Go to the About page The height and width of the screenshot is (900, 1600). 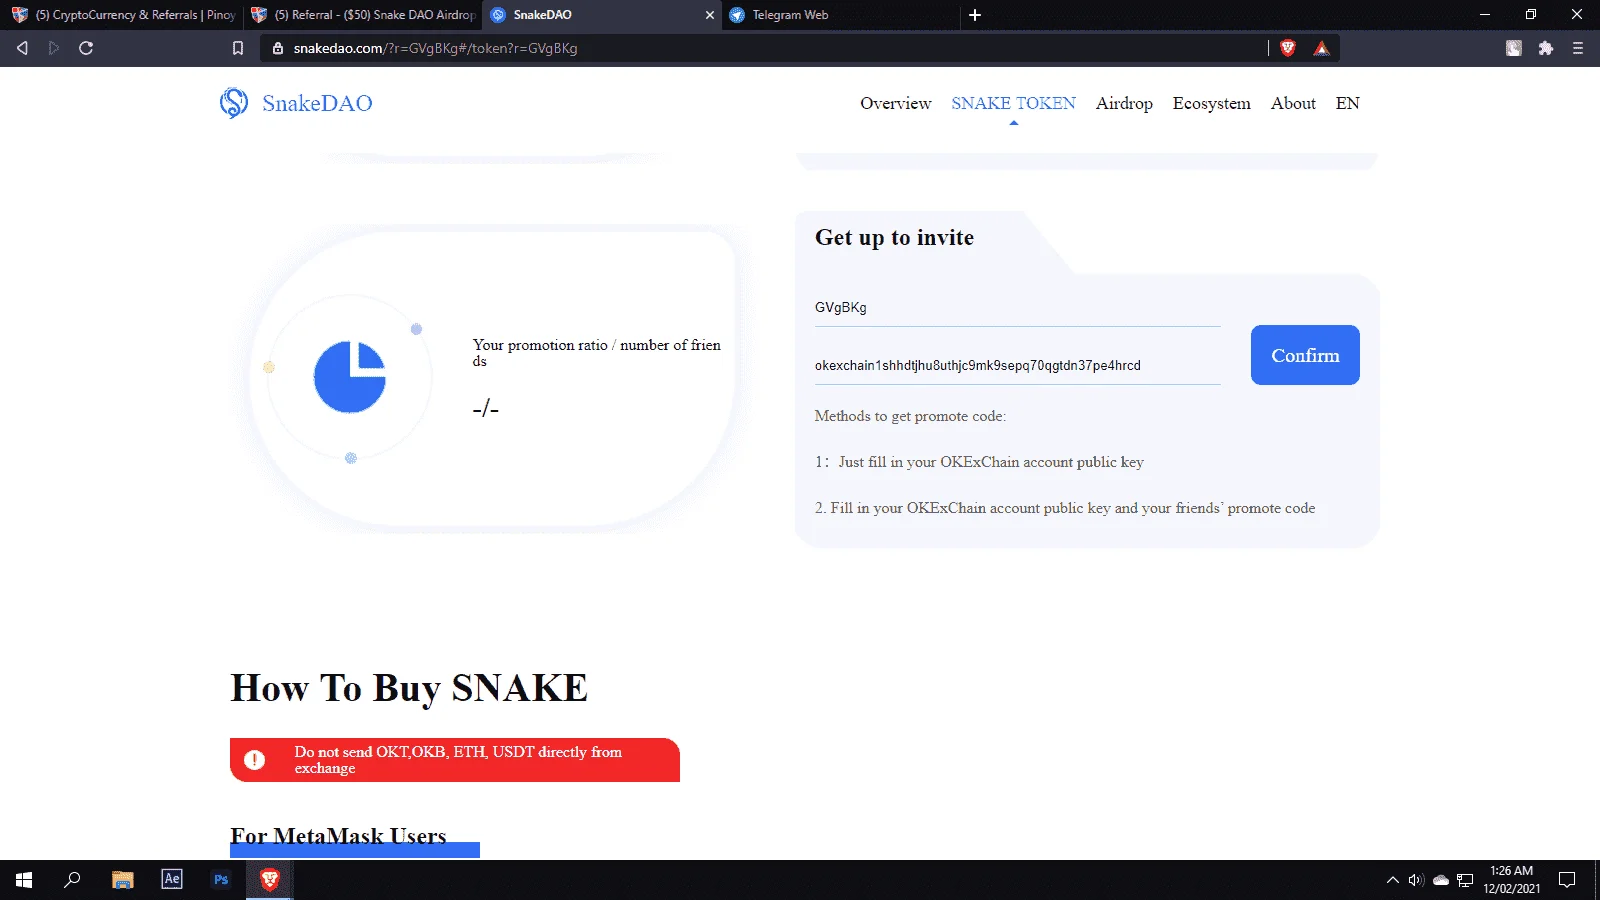[x=1293, y=103]
